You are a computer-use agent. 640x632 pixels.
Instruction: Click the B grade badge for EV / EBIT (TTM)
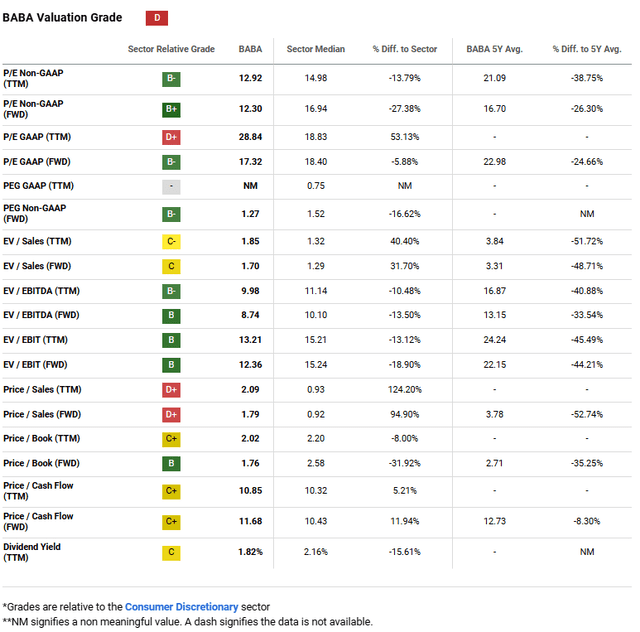pos(172,340)
